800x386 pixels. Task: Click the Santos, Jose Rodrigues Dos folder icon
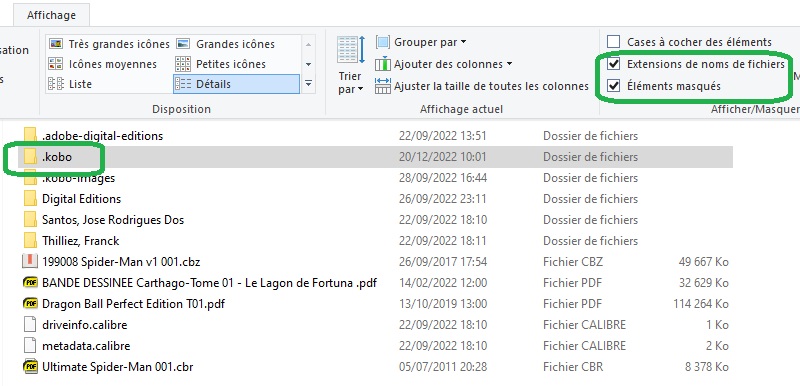click(x=30, y=220)
